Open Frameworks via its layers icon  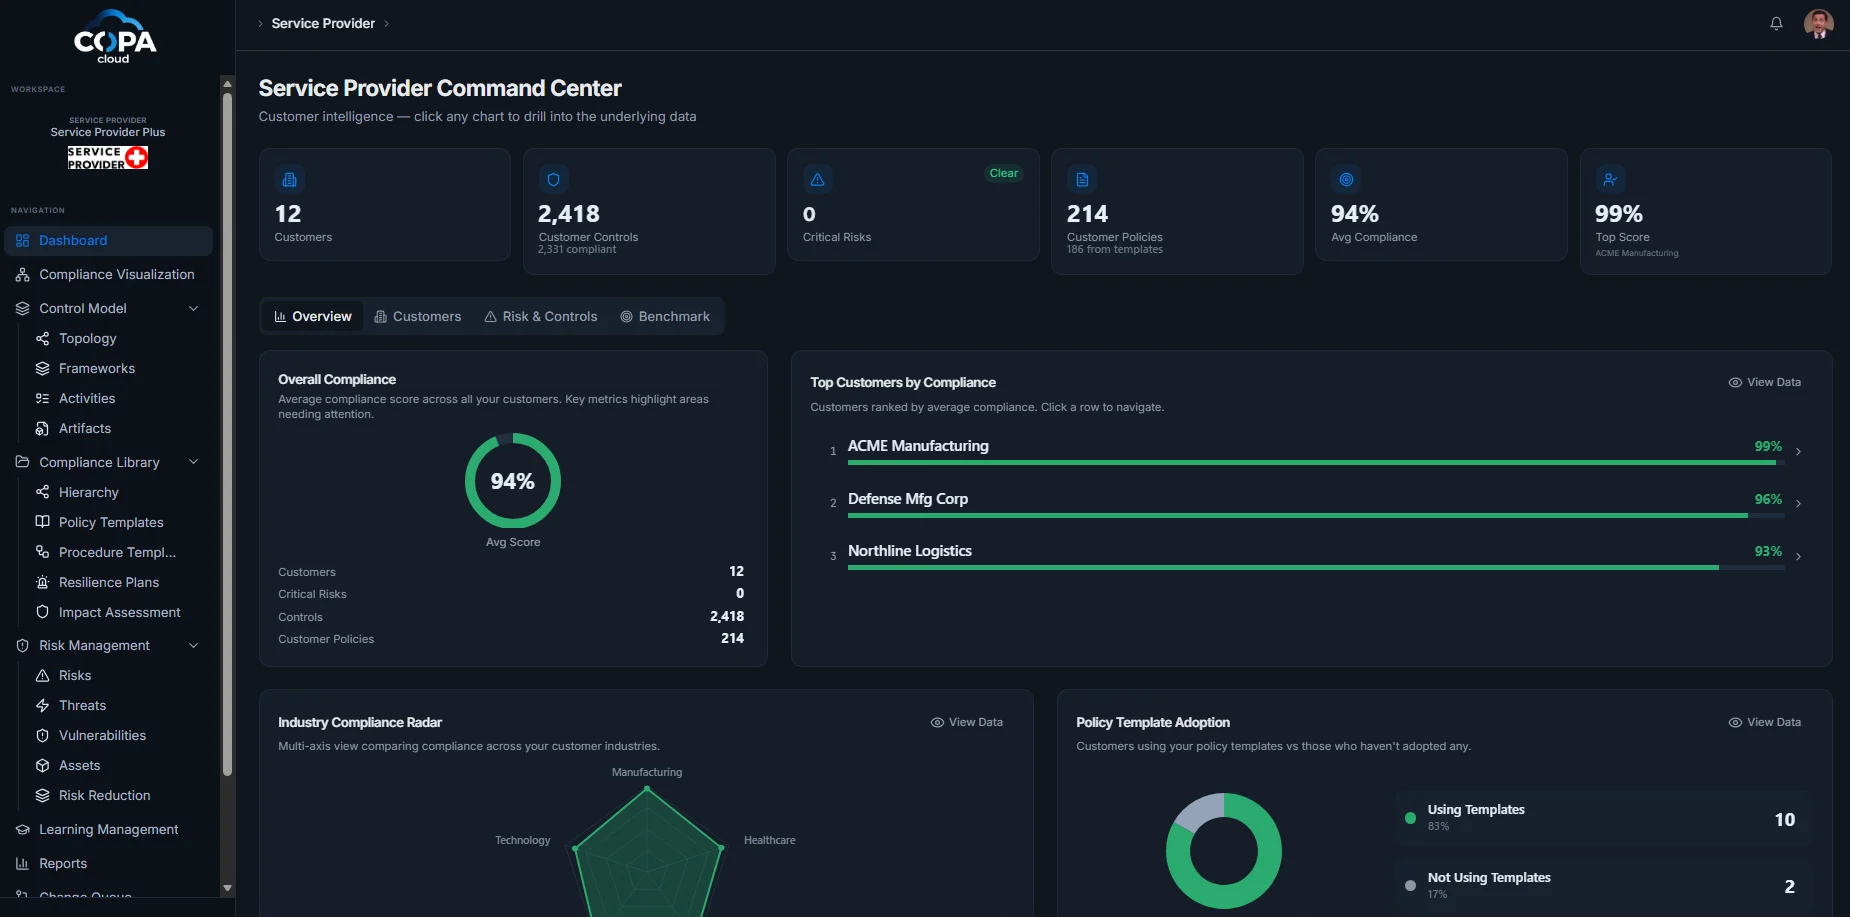(x=42, y=369)
